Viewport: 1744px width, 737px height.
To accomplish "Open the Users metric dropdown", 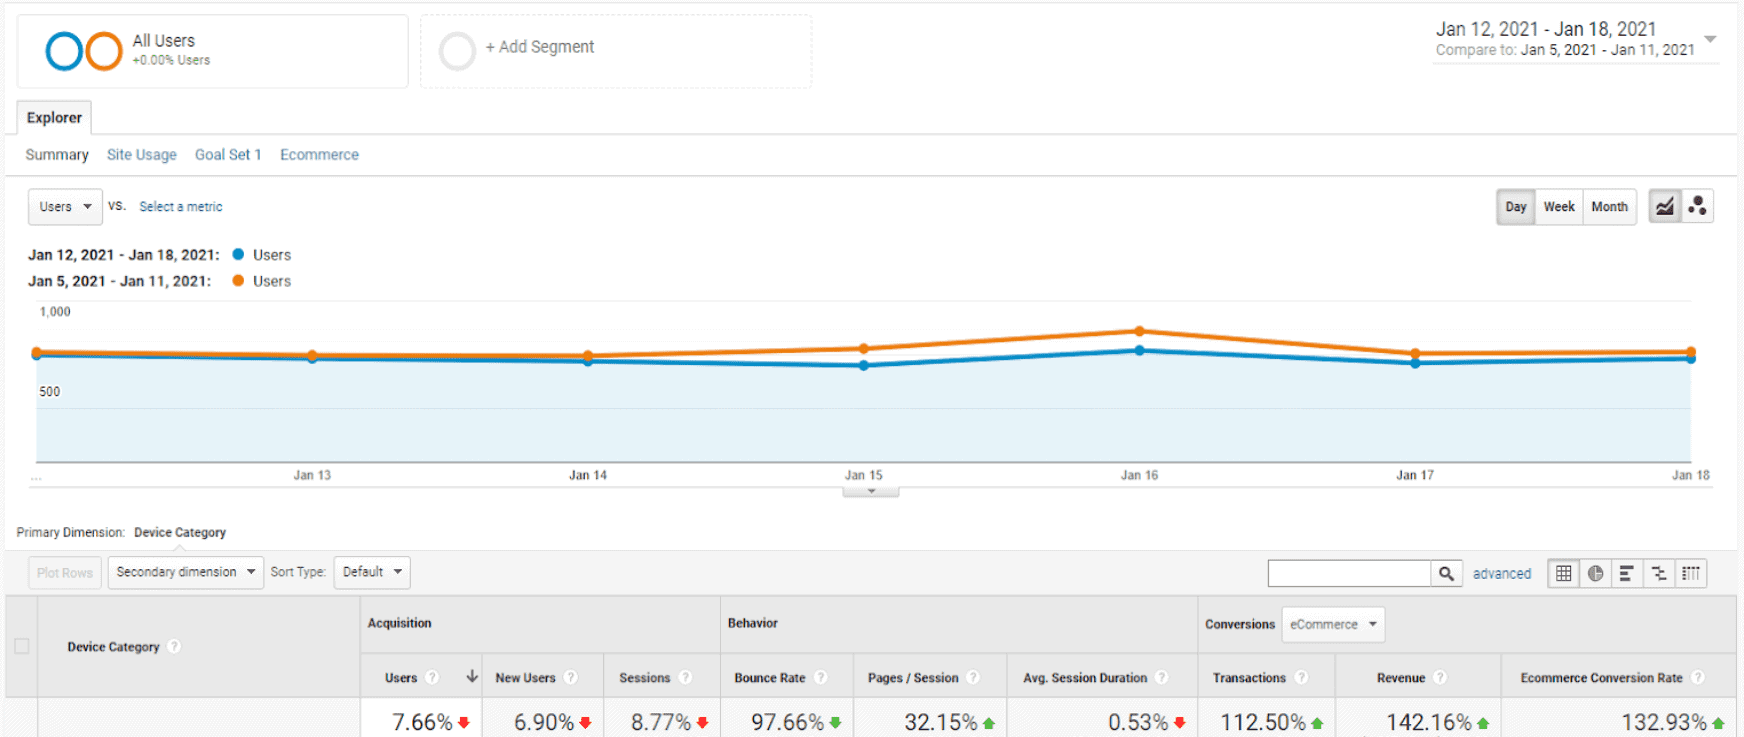I will point(65,207).
